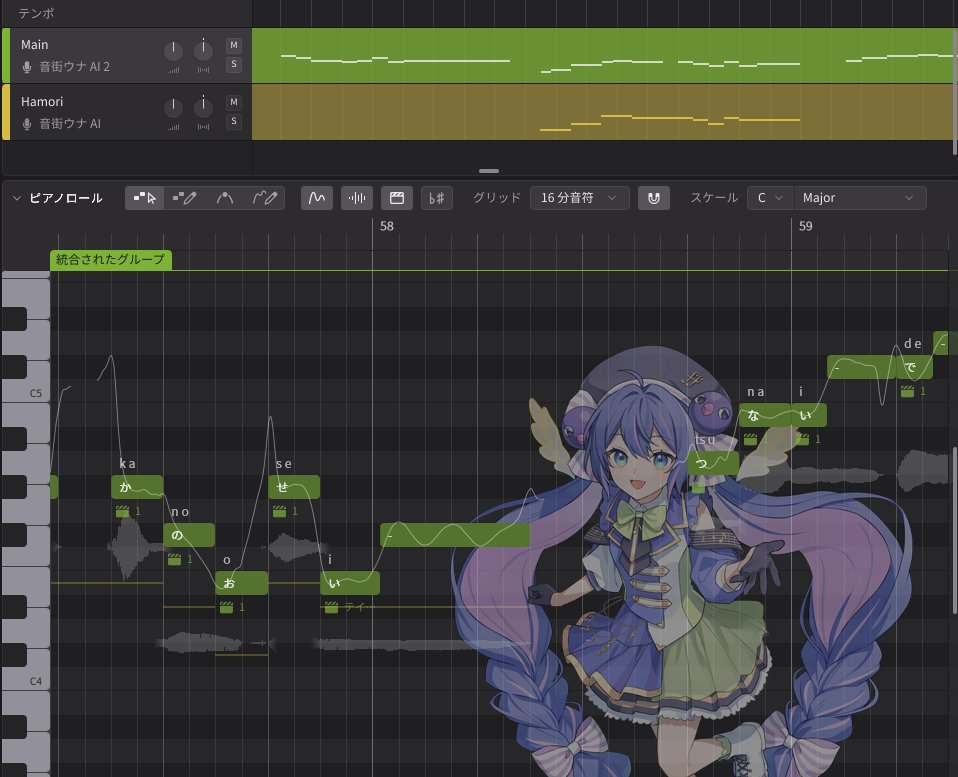Open the grid 16分音符 dropdown
Image resolution: width=958 pixels, height=777 pixels.
tap(579, 198)
